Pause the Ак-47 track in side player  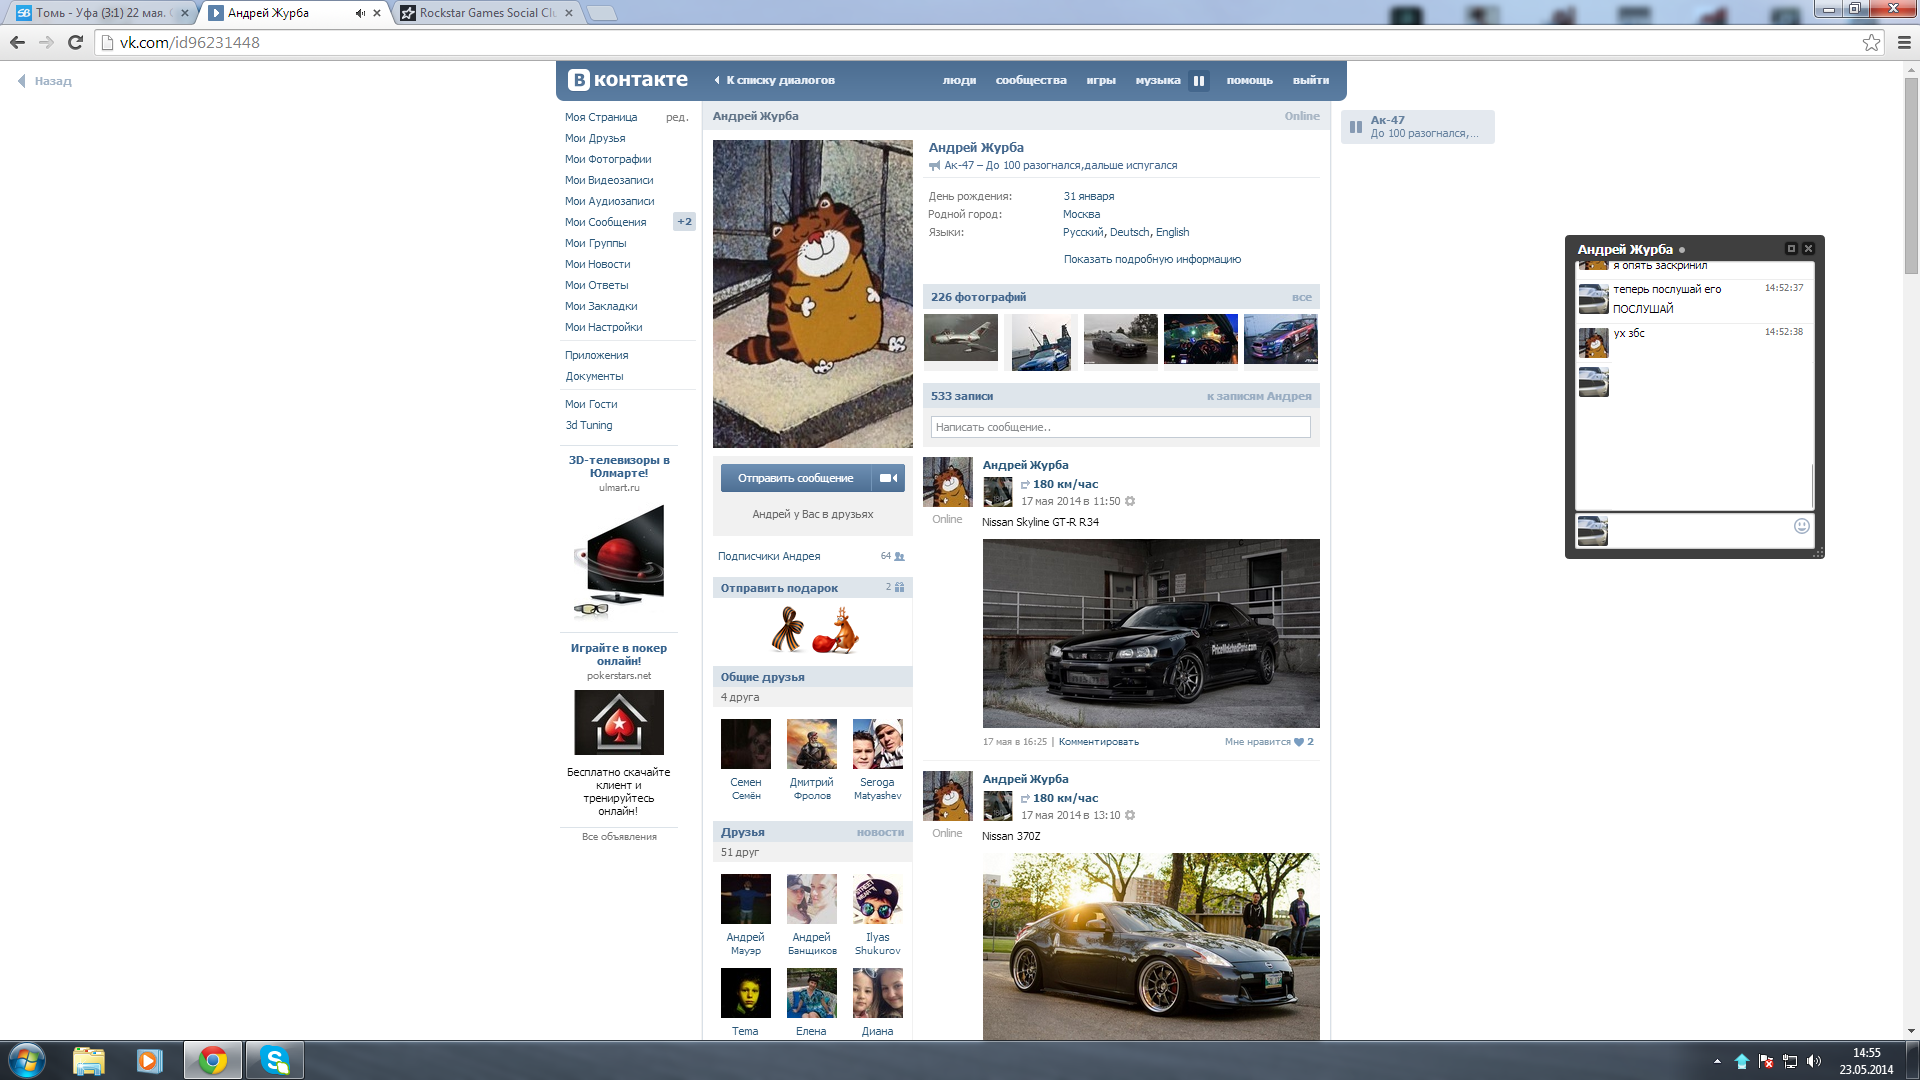(x=1356, y=127)
